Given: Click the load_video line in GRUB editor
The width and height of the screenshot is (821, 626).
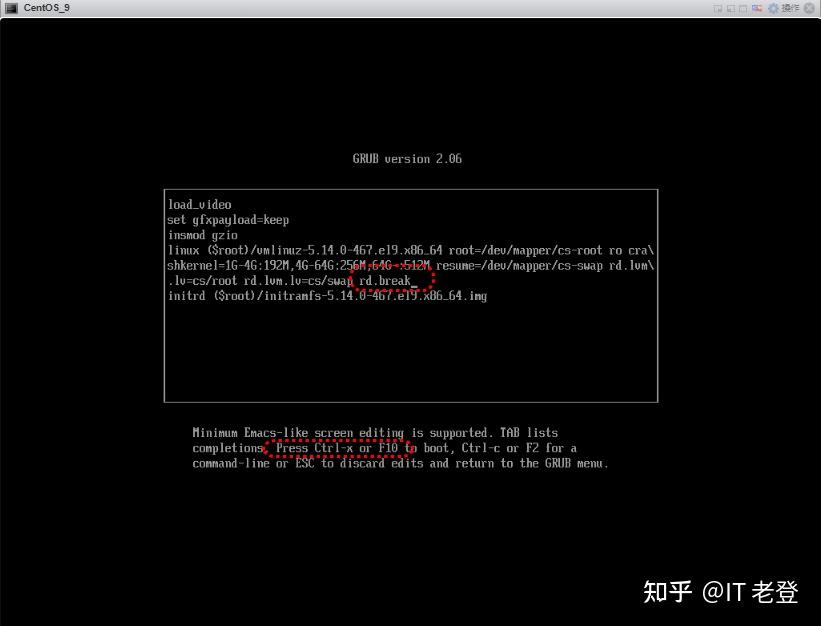Looking at the screenshot, I should pyautogui.click(x=199, y=205).
